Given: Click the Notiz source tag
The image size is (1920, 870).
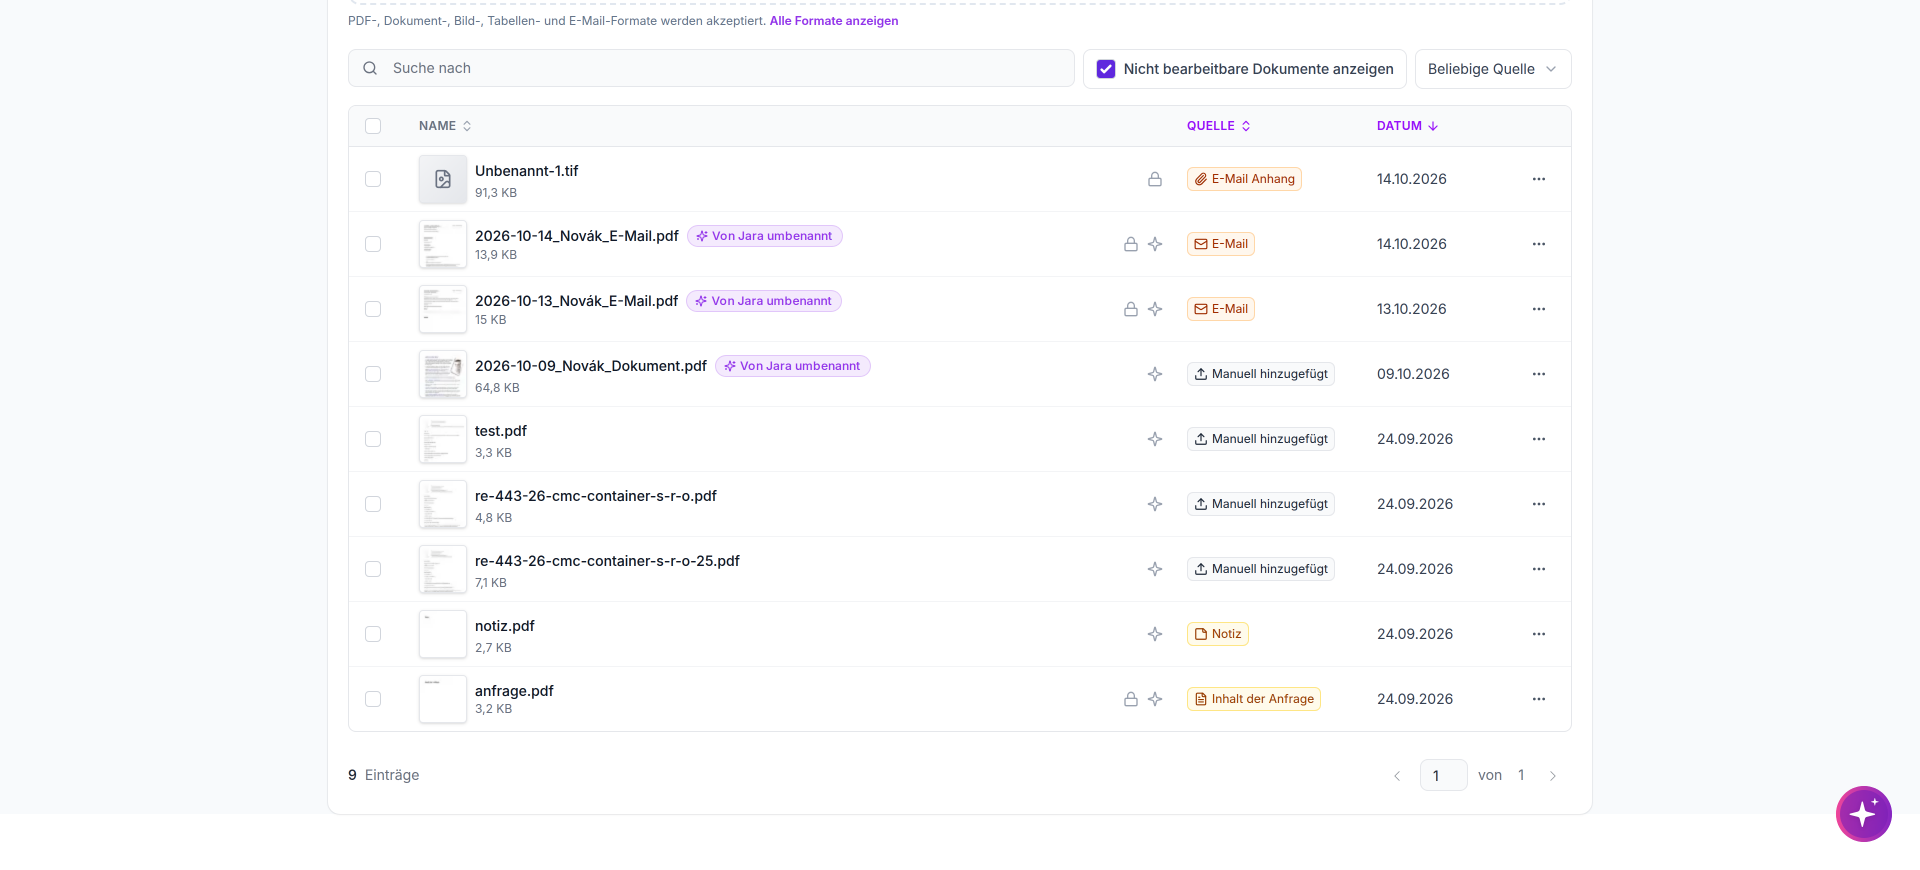Looking at the screenshot, I should click(x=1218, y=634).
